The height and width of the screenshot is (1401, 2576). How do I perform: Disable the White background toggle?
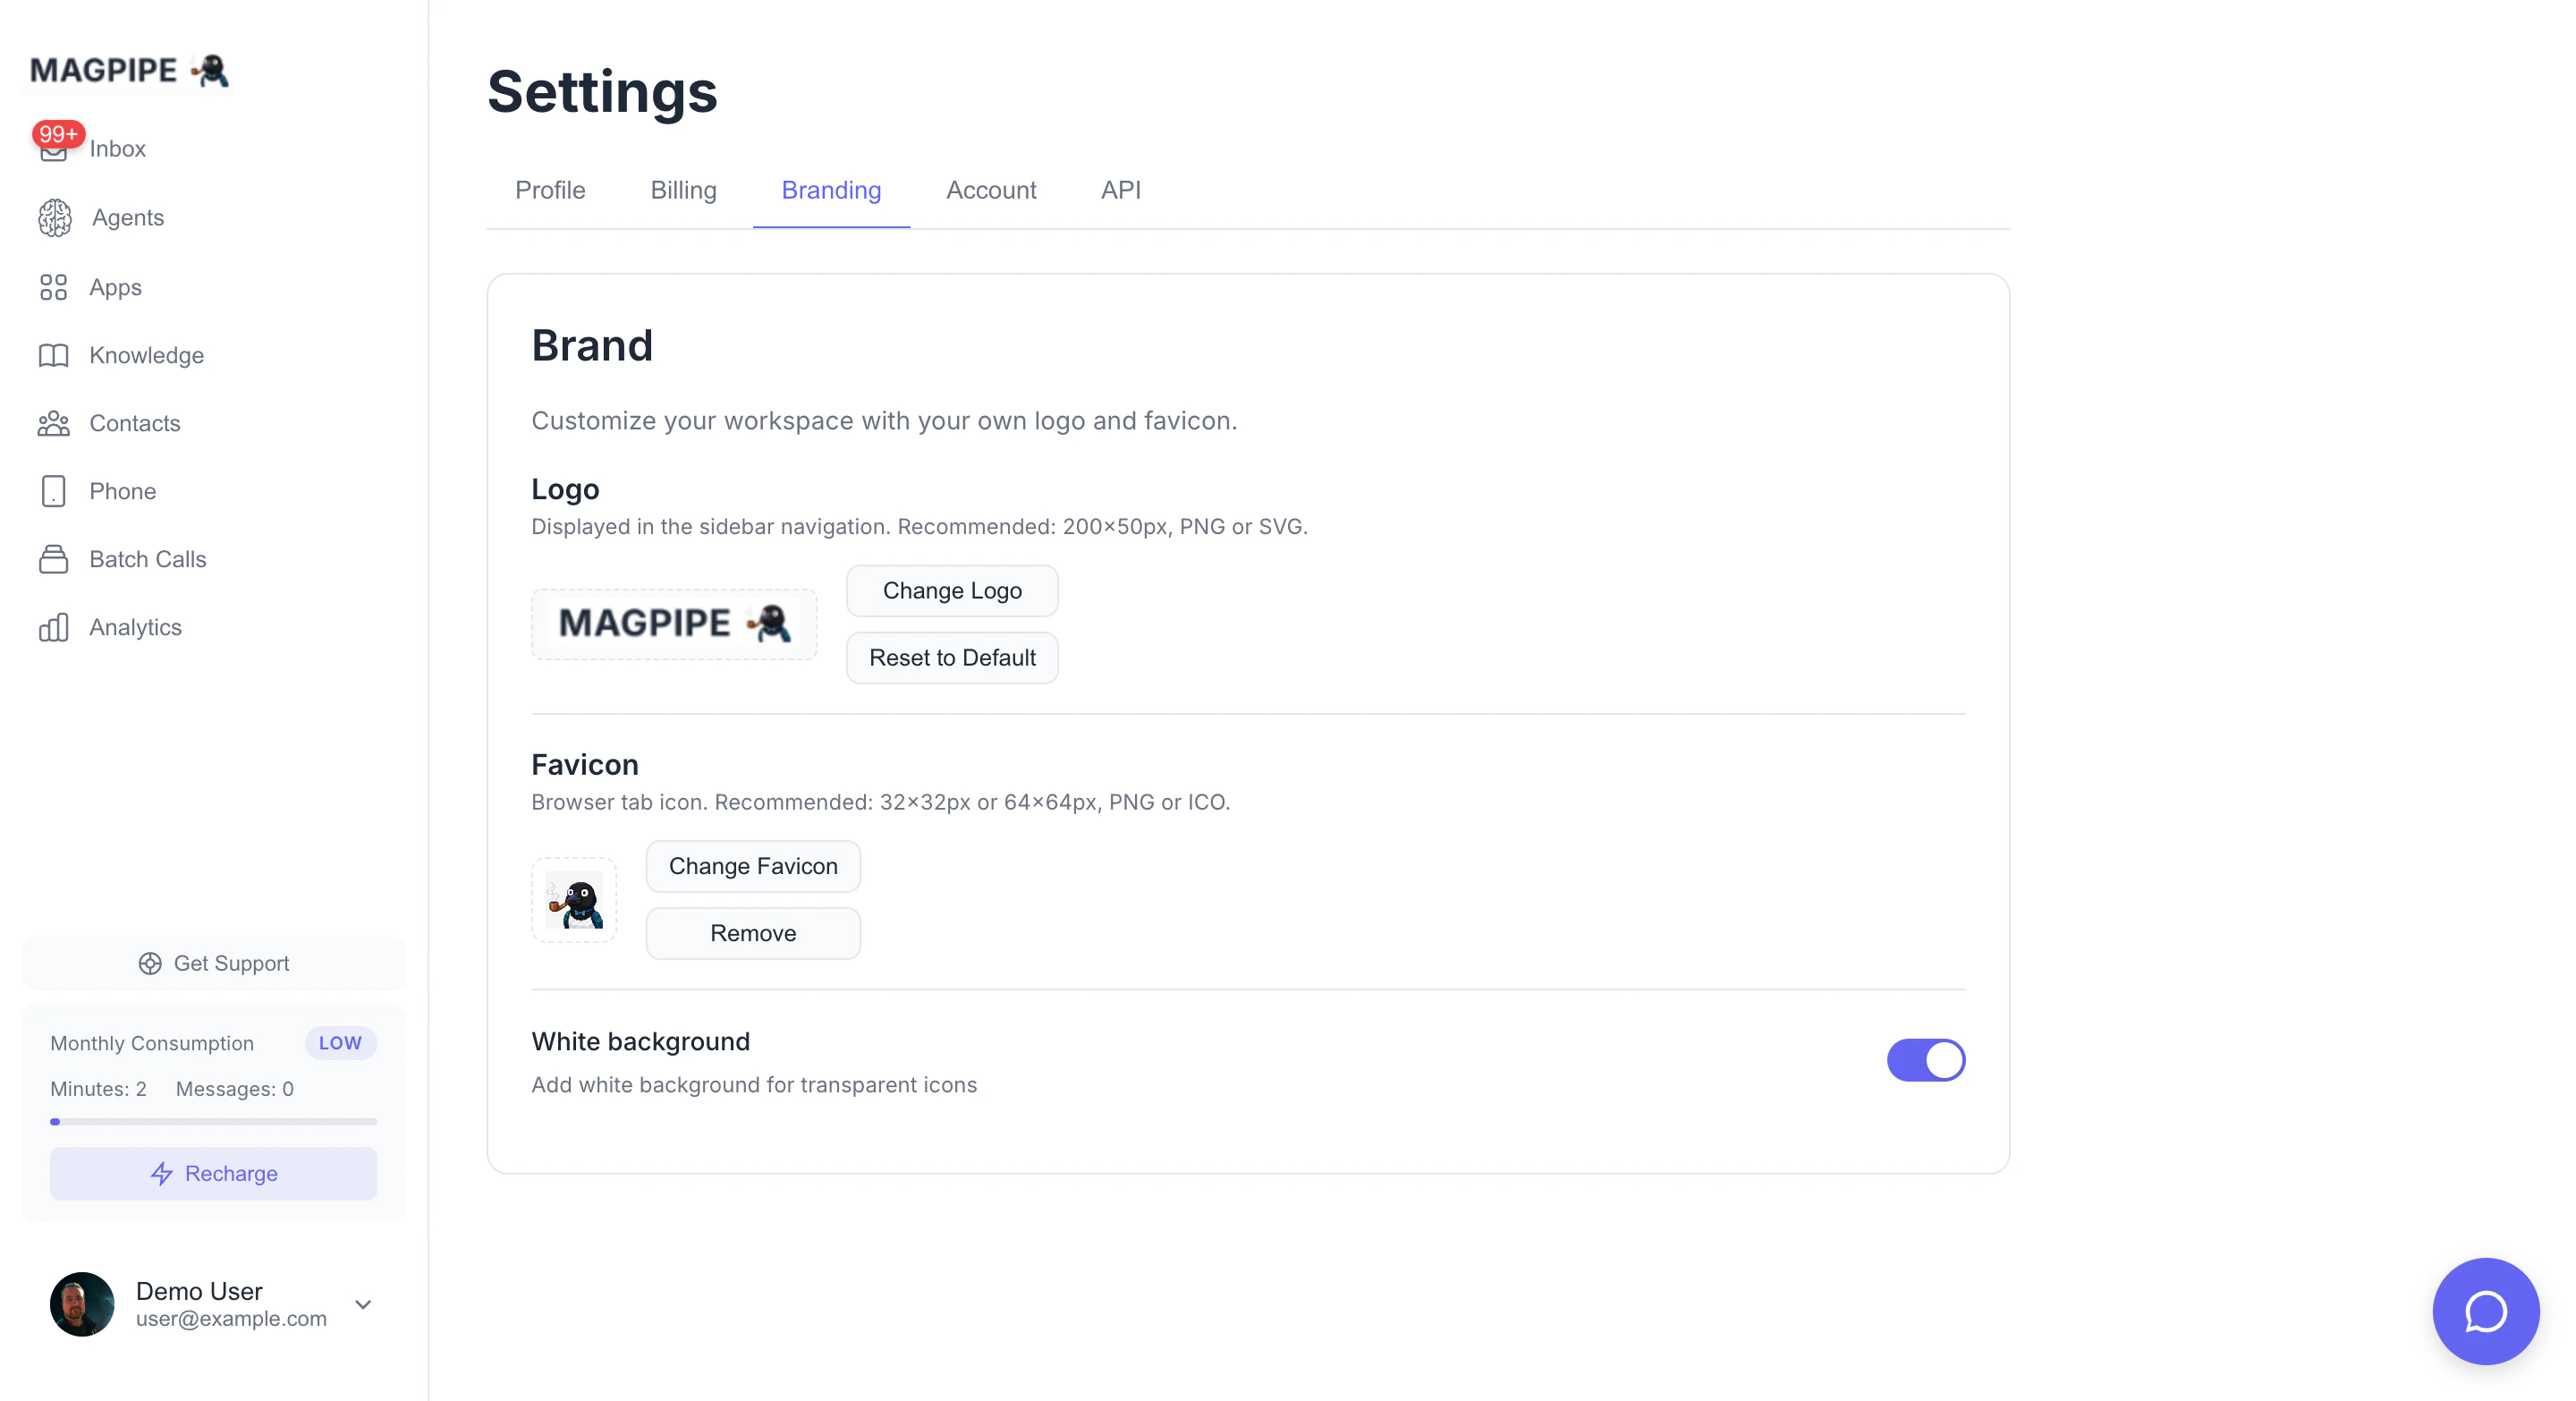coord(1926,1060)
